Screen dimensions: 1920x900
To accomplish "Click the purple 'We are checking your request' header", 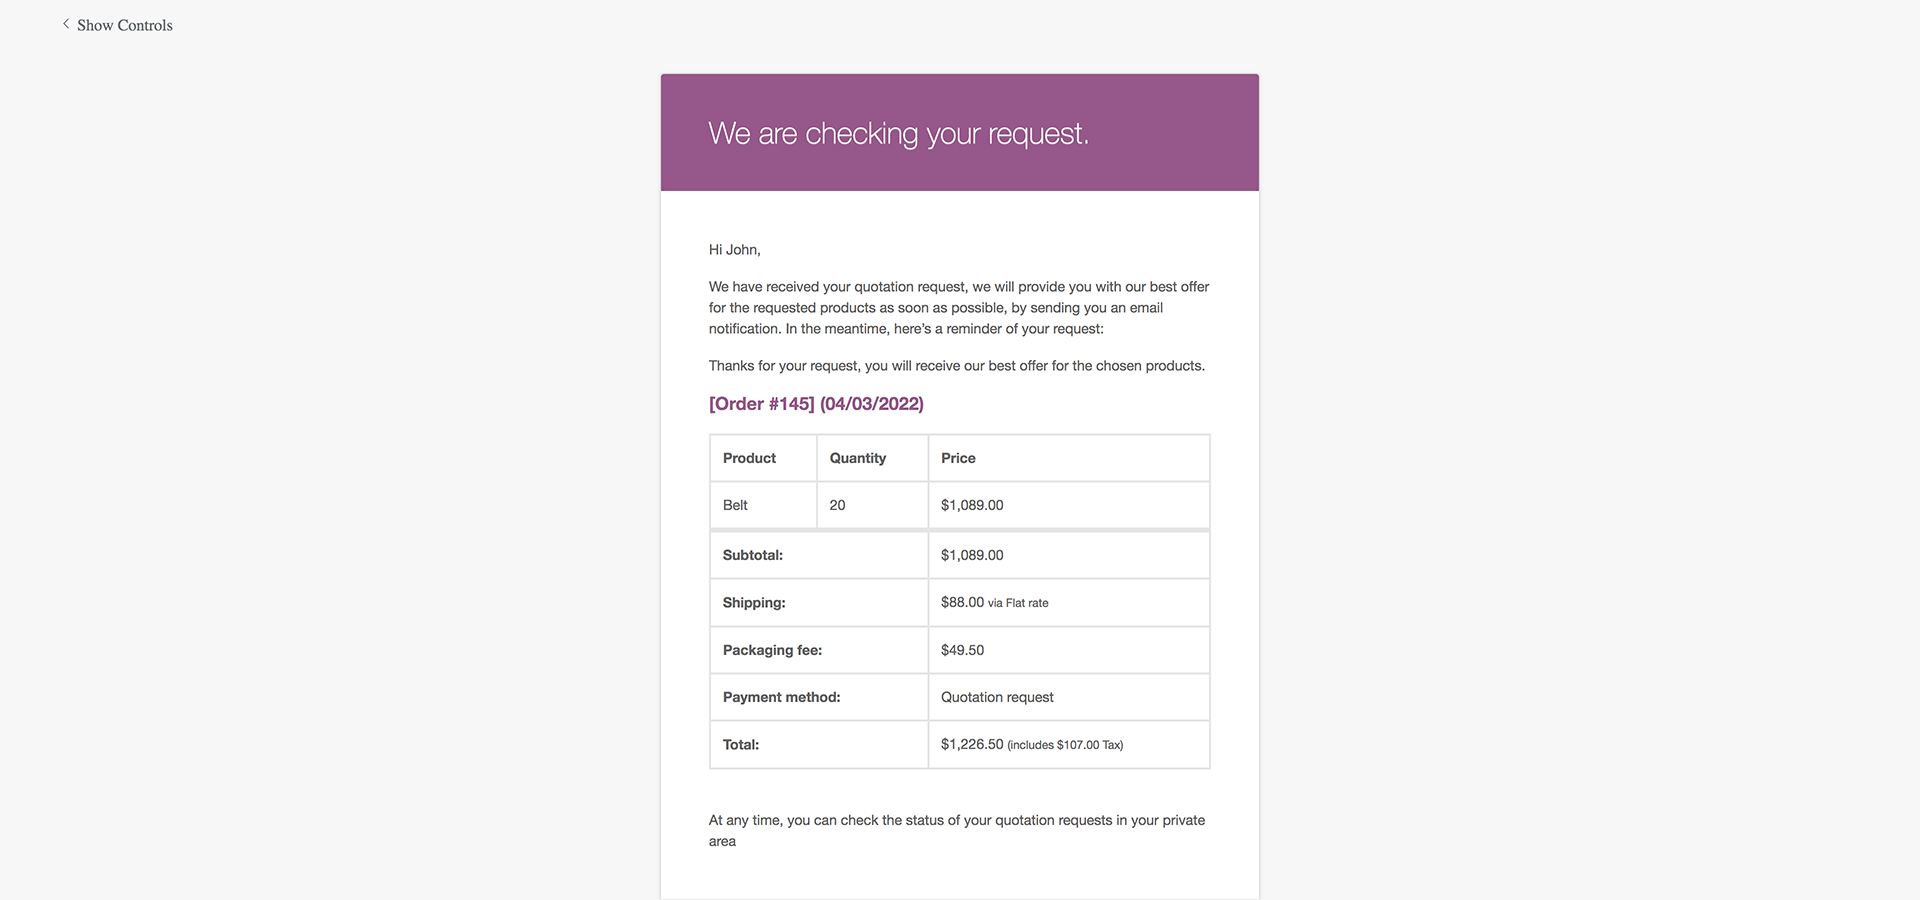I will 898,133.
